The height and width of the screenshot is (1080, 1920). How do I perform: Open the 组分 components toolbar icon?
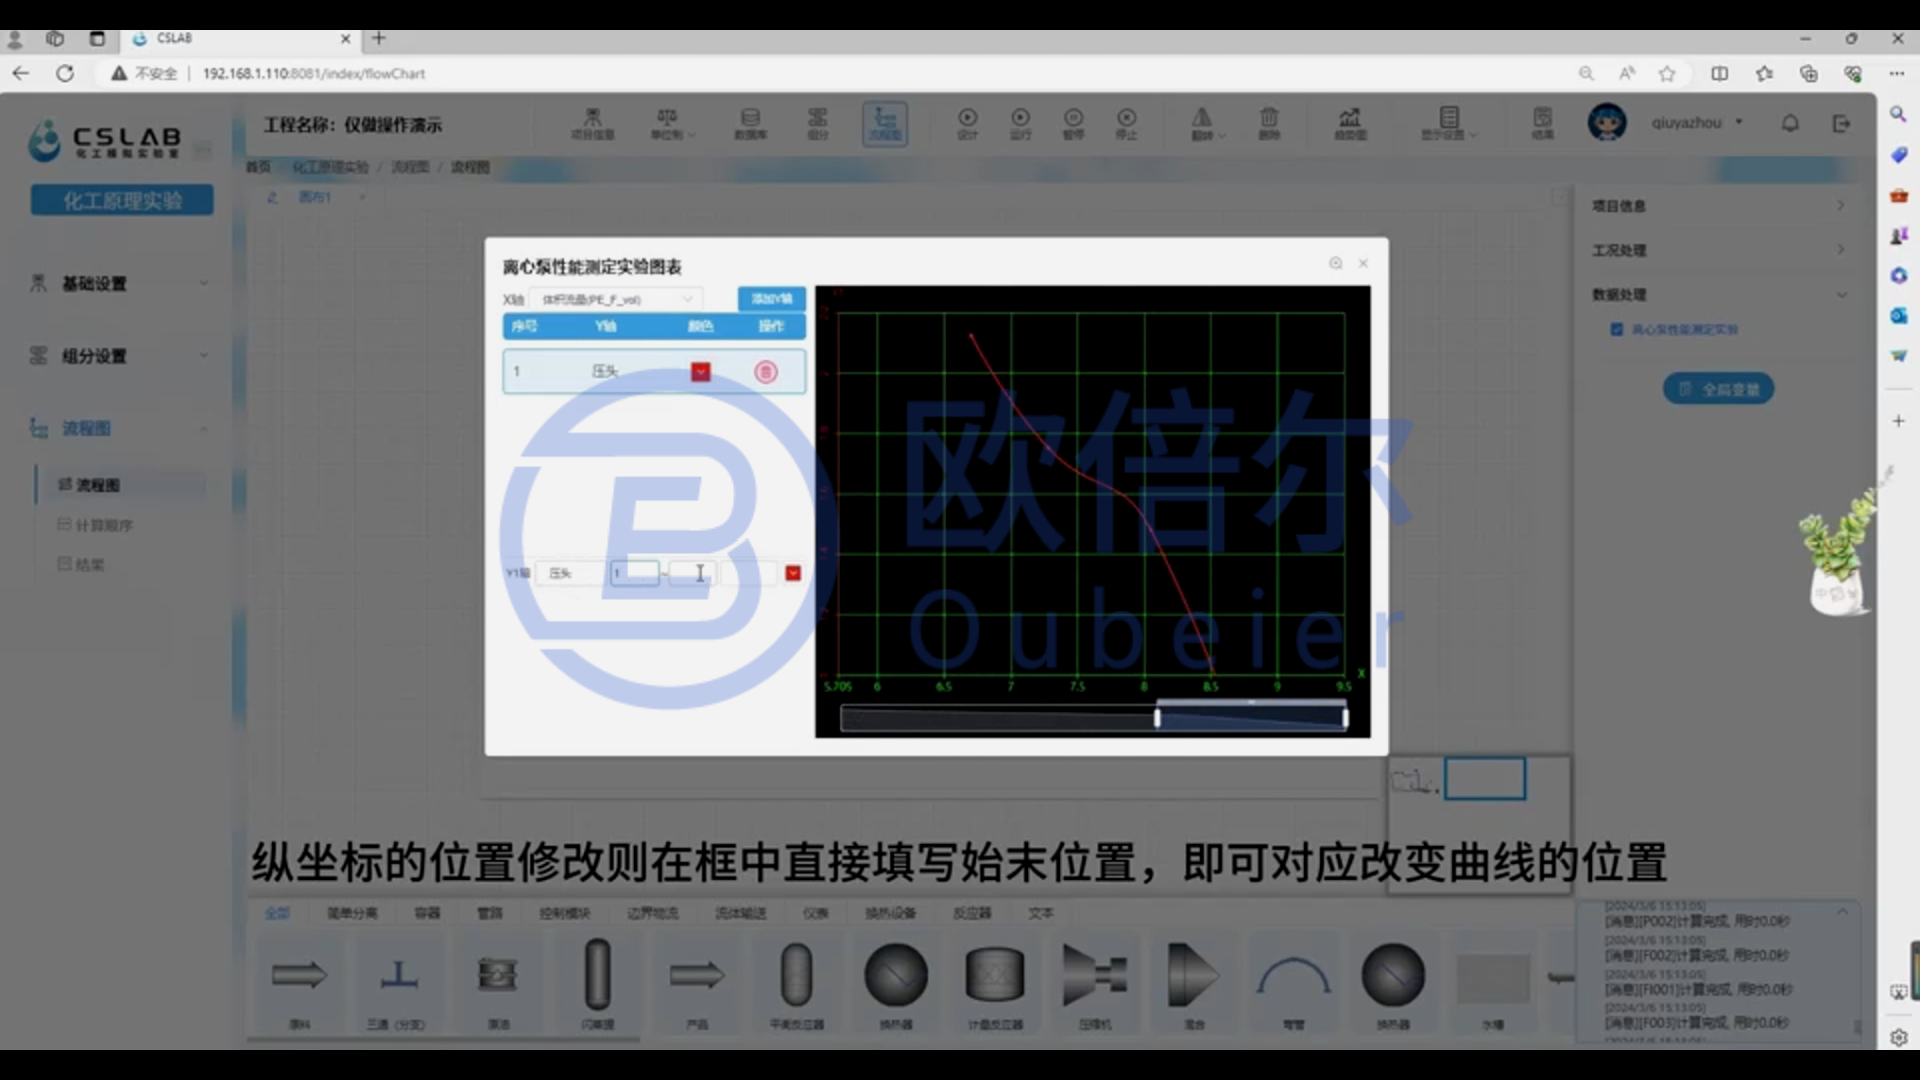pos(817,124)
